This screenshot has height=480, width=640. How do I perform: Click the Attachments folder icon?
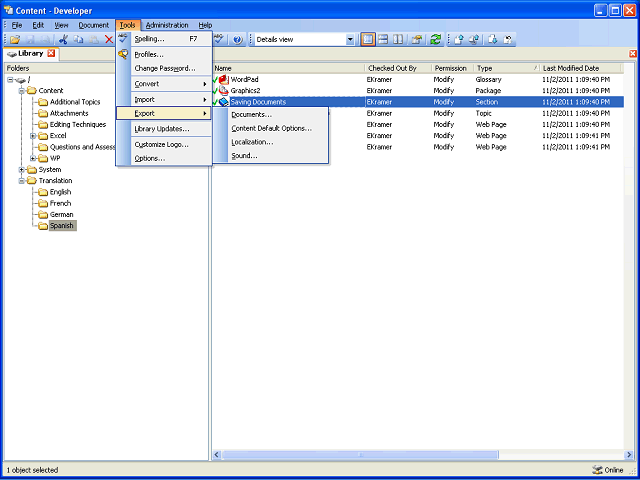(x=43, y=113)
